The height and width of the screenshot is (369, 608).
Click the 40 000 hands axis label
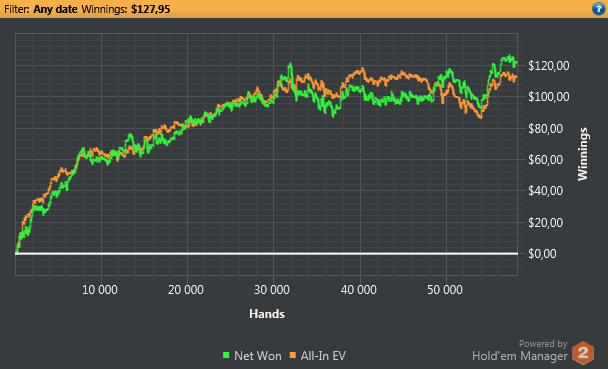(x=358, y=290)
